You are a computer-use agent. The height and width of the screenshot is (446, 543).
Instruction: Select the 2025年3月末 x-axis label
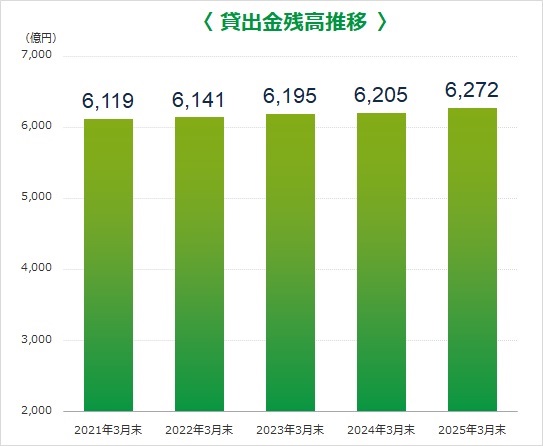472,430
